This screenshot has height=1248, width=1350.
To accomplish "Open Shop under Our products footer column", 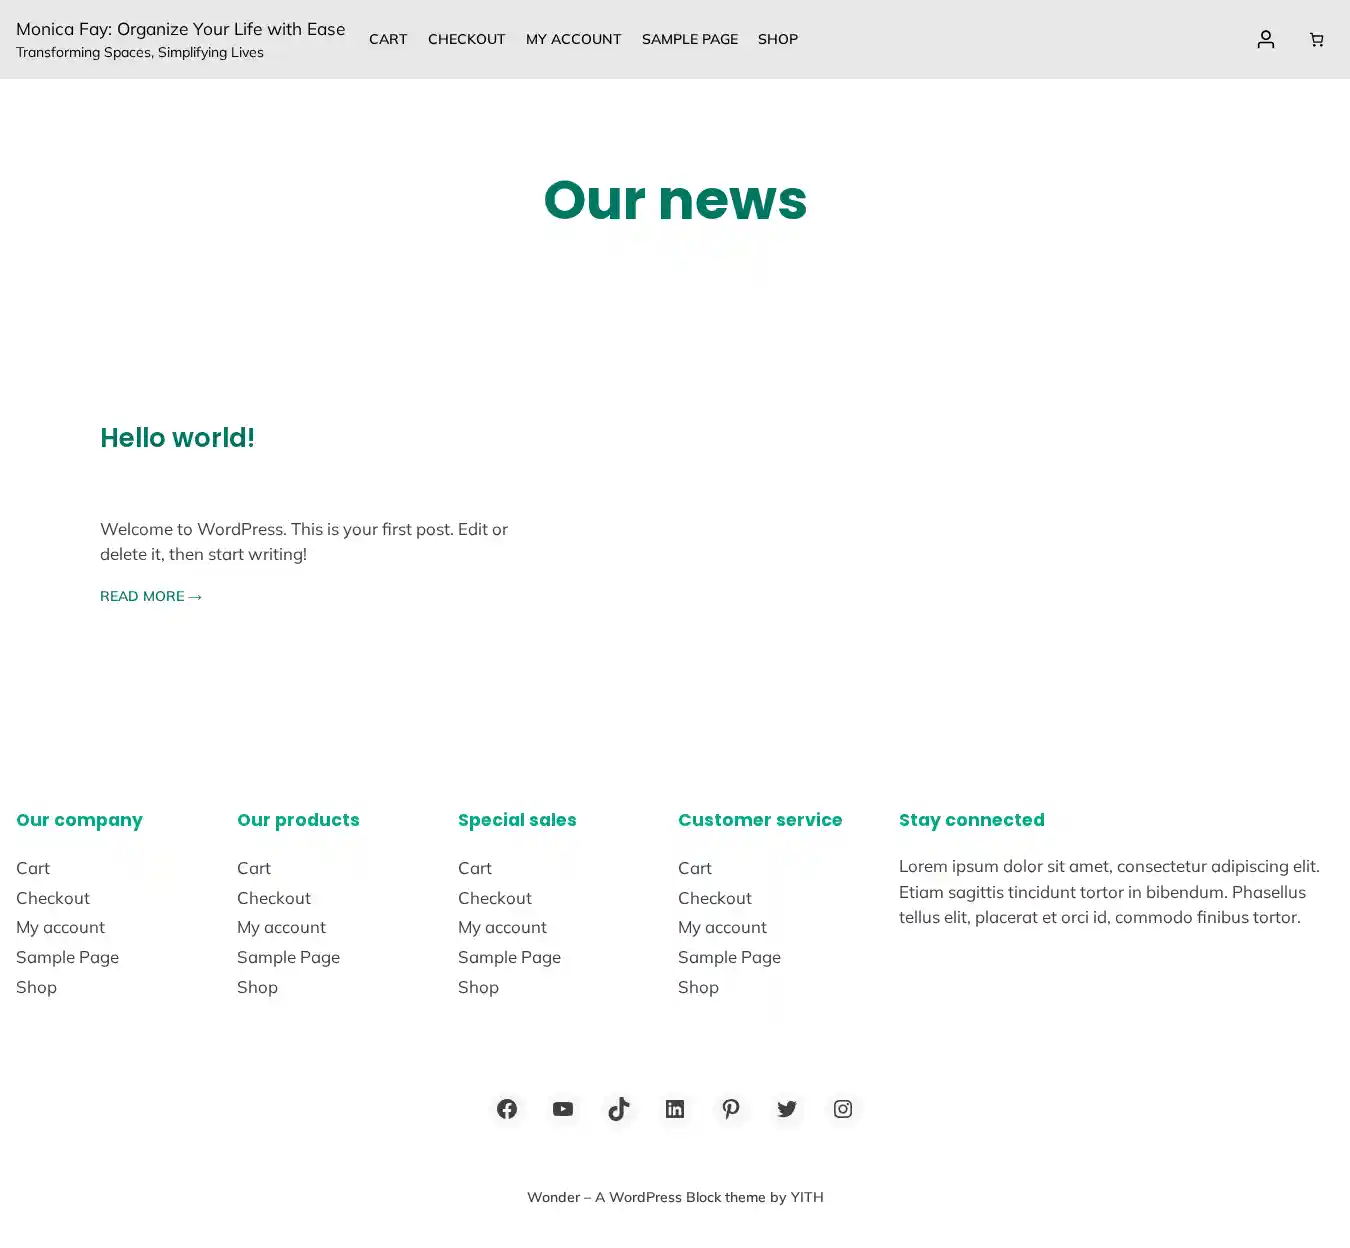I will (x=257, y=987).
